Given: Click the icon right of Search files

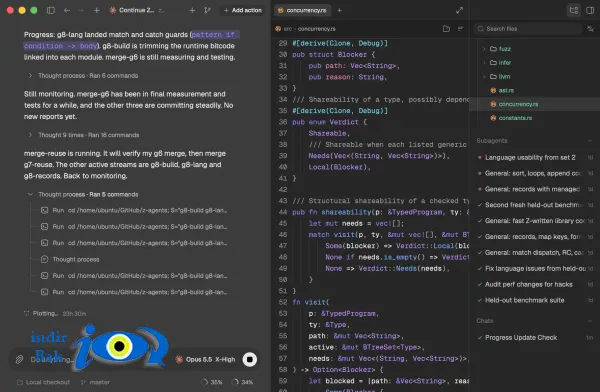Looking at the screenshot, I should (x=590, y=29).
